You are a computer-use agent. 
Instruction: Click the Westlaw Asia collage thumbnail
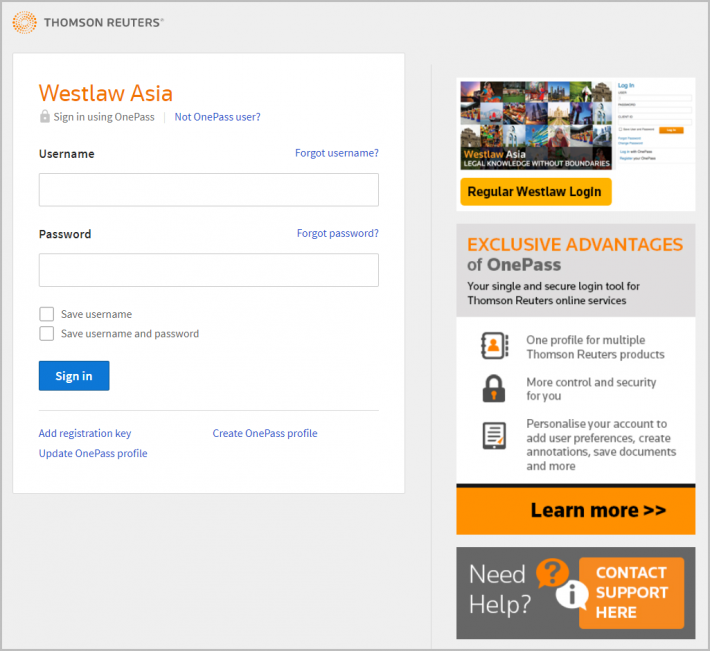pyautogui.click(x=536, y=125)
